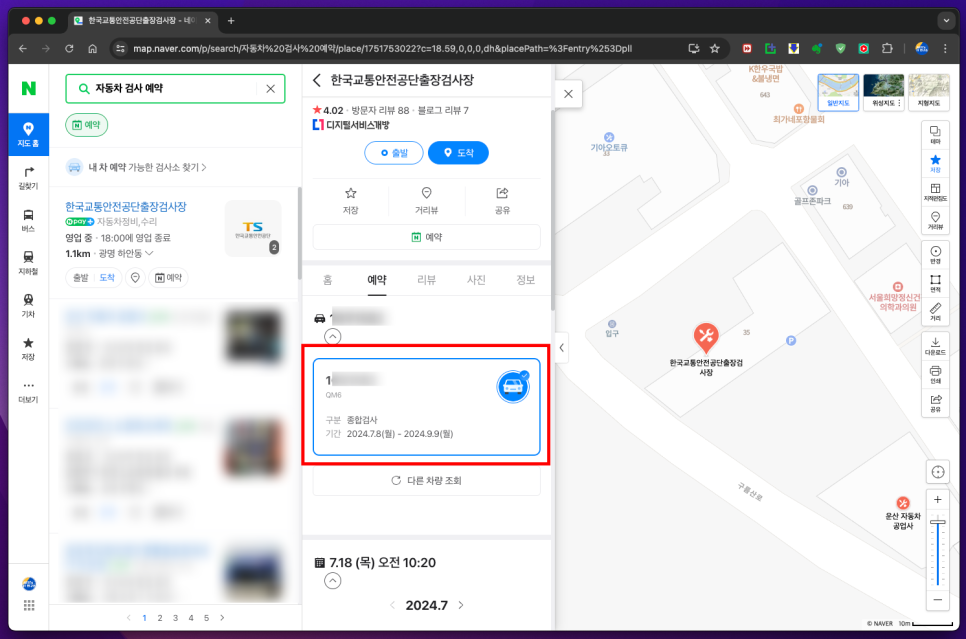Go to next month in calendar
Image resolution: width=966 pixels, height=639 pixels.
point(461,605)
